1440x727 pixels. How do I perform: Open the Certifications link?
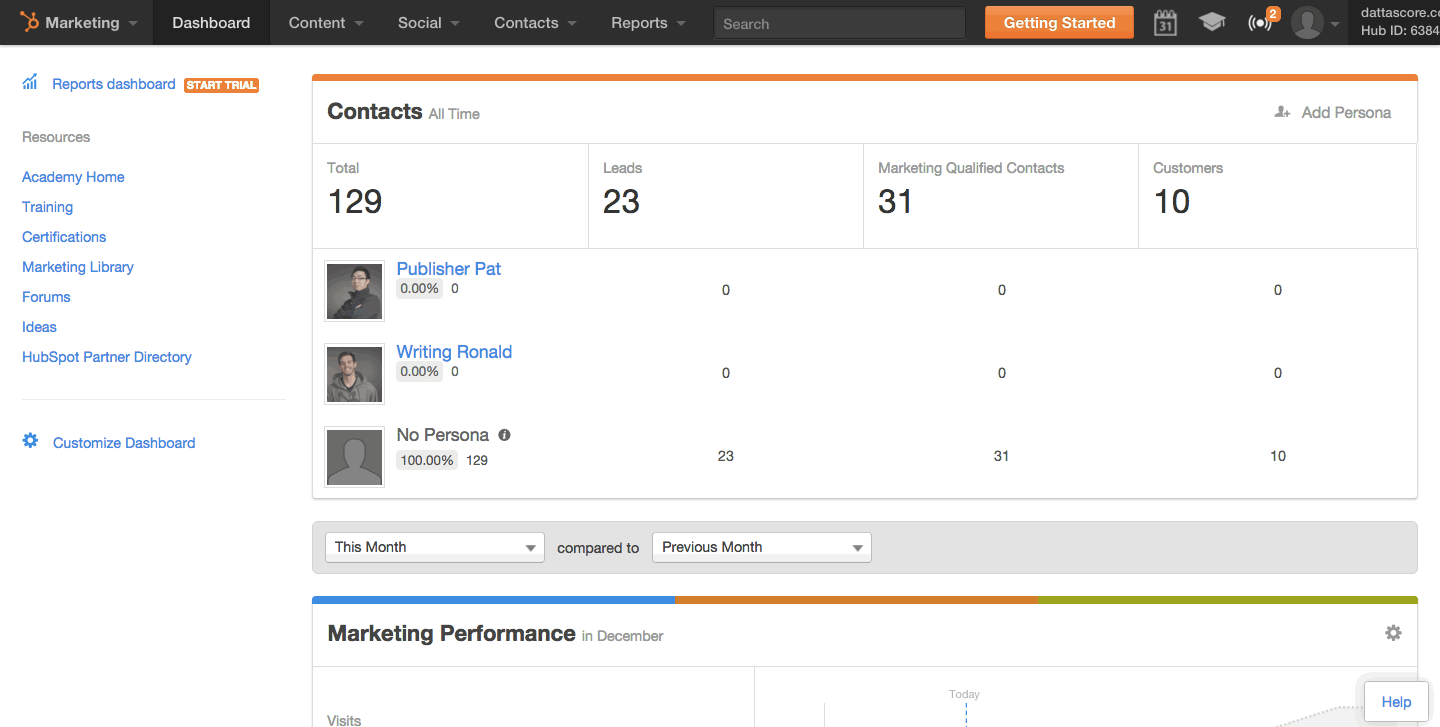tap(64, 237)
